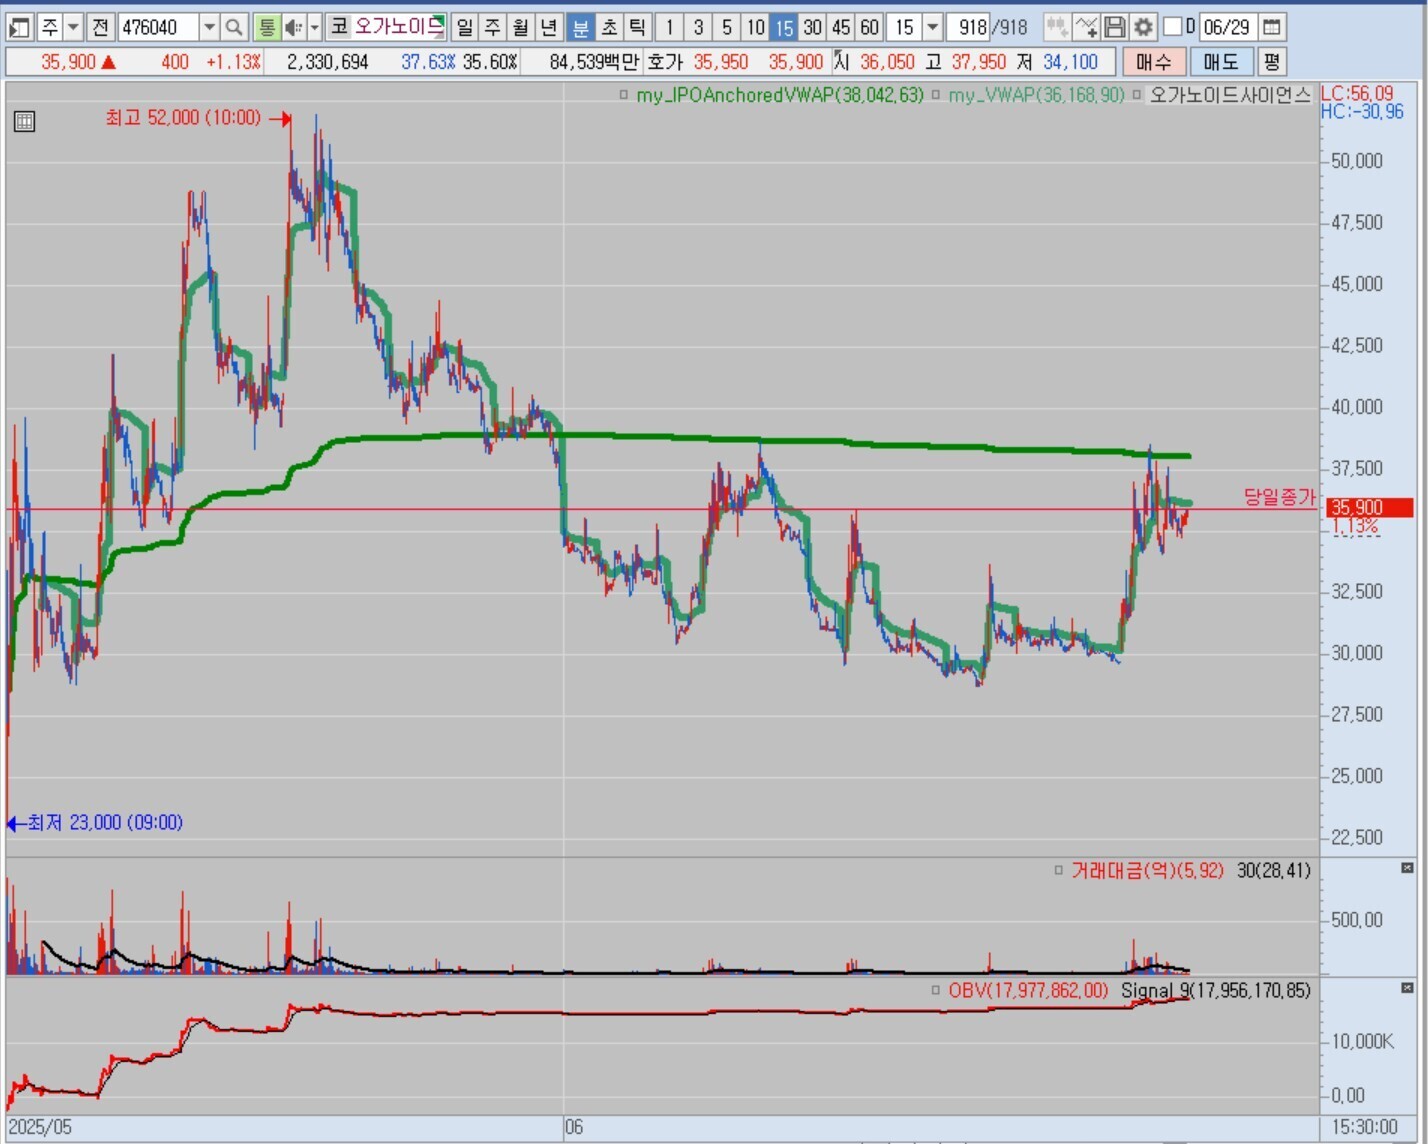
Task: Close the OBV indicator pane
Action: (1408, 988)
